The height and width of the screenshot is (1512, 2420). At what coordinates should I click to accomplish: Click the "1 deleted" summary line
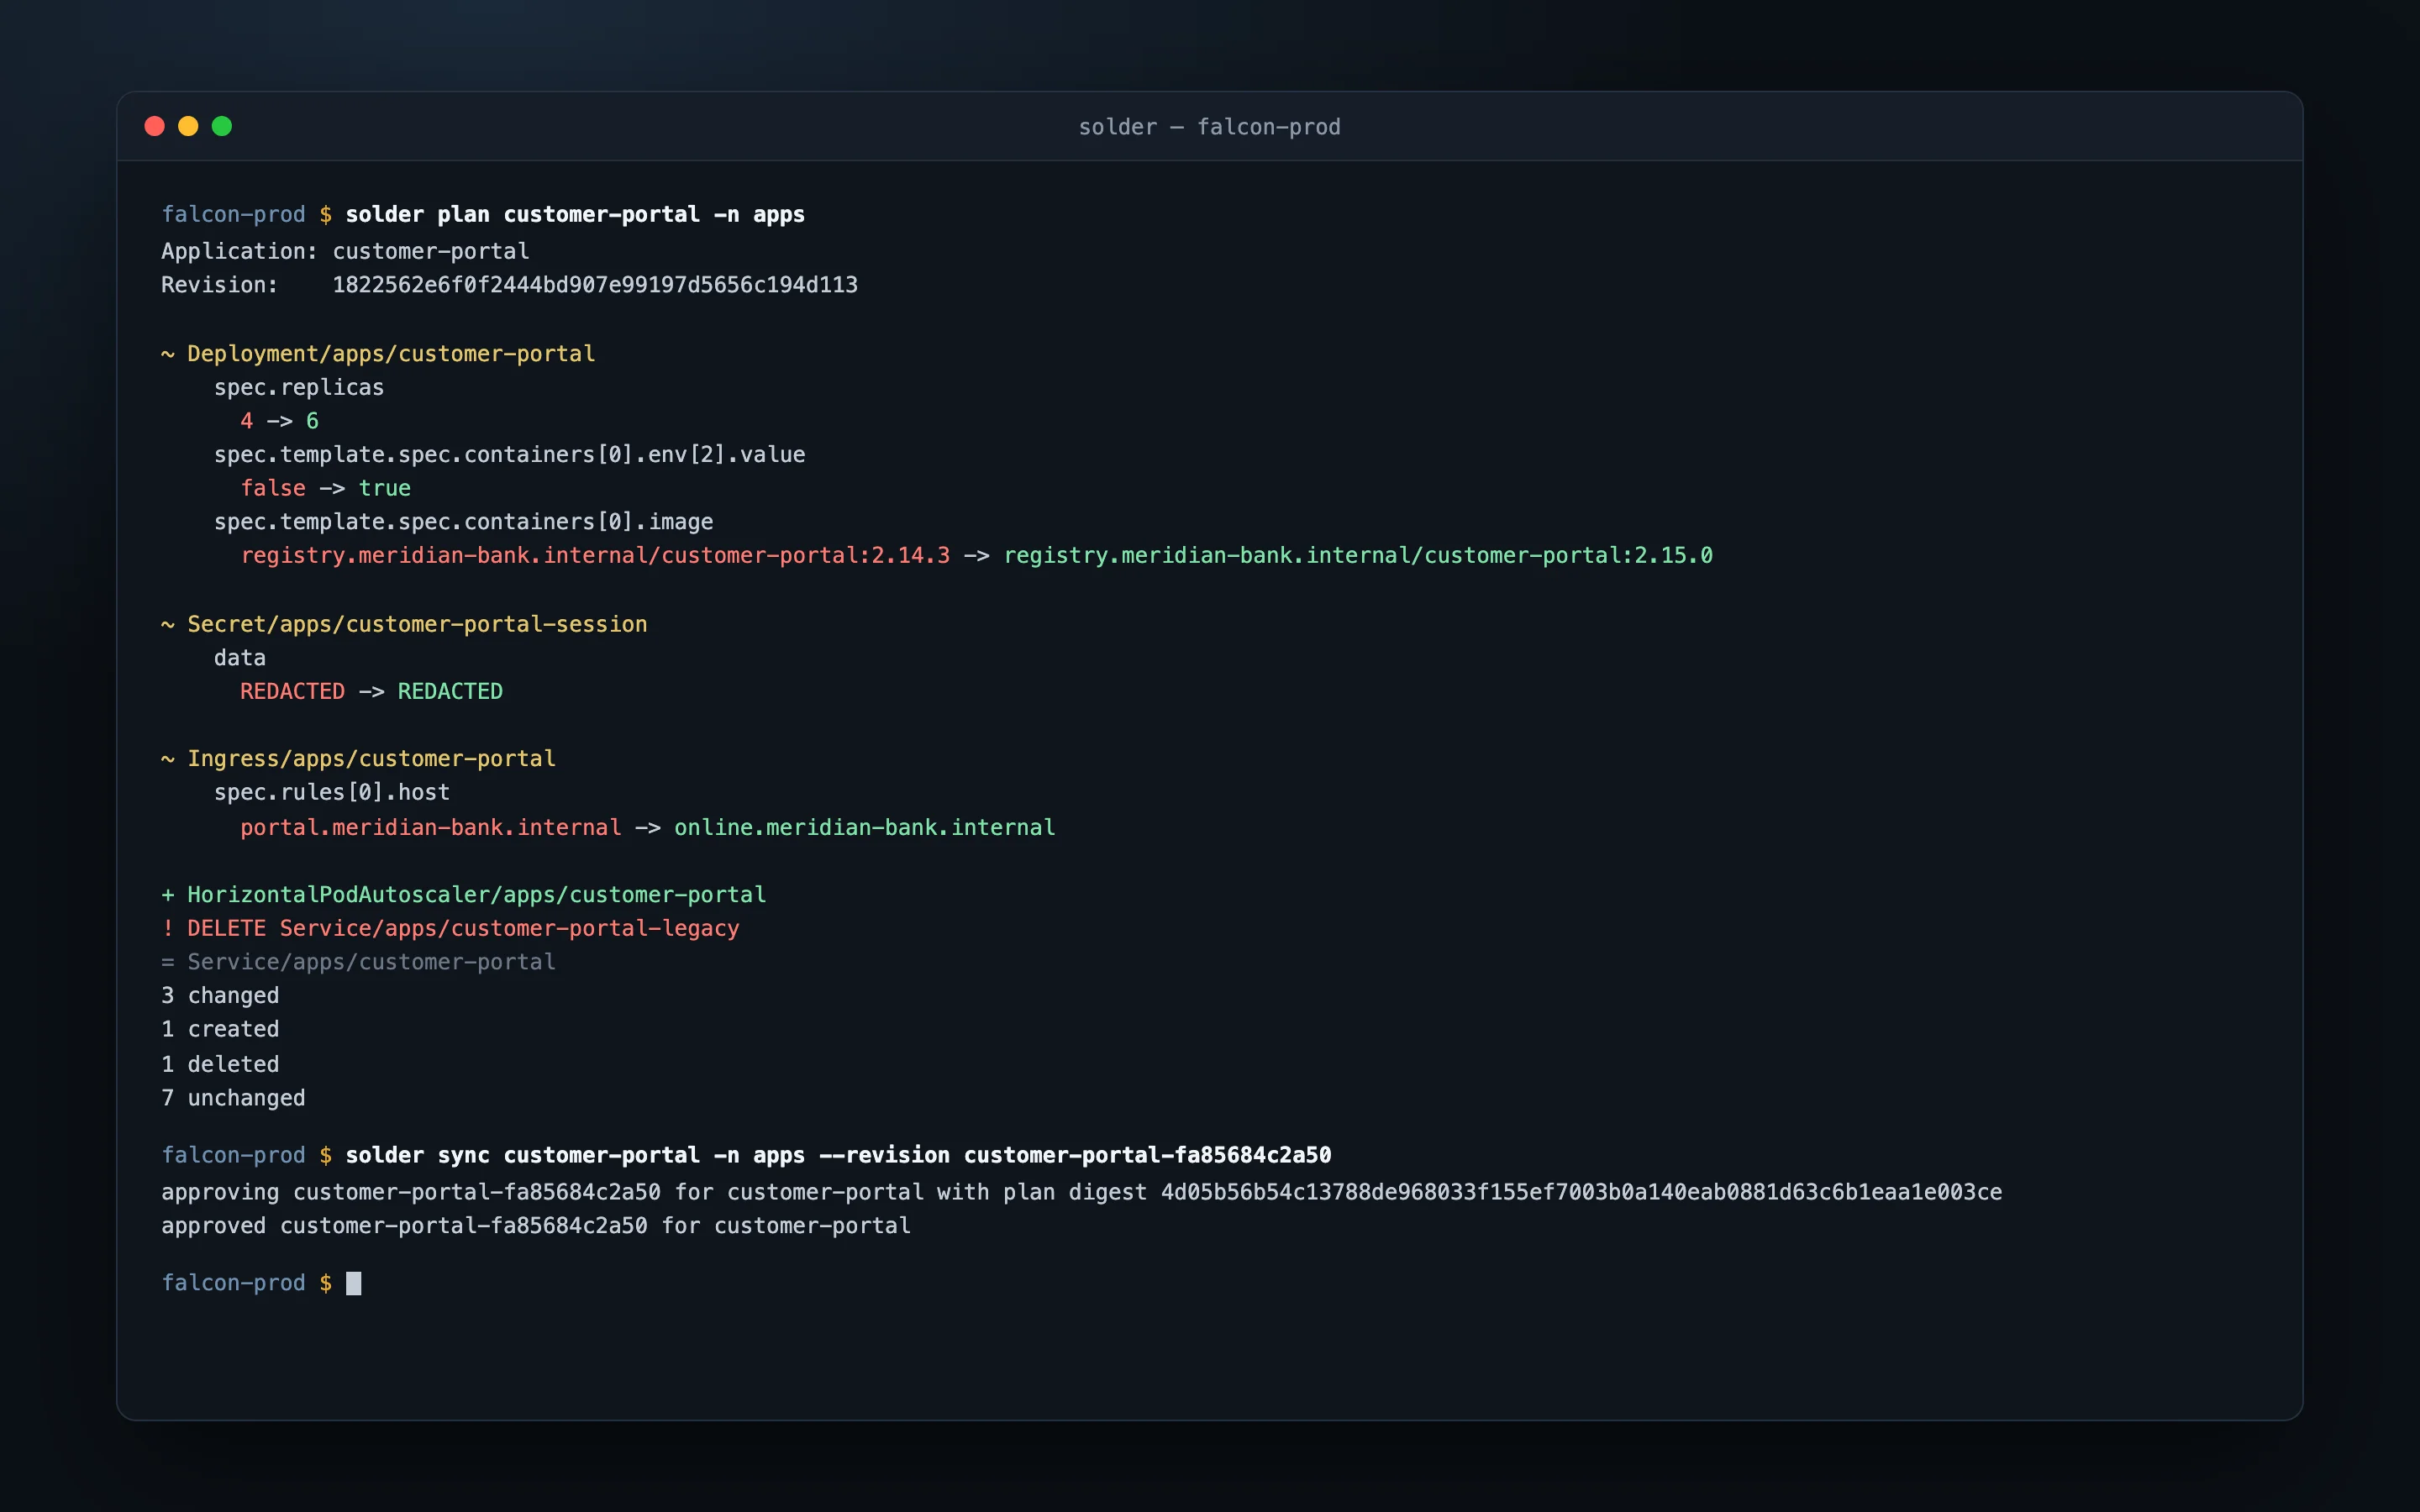click(220, 1064)
